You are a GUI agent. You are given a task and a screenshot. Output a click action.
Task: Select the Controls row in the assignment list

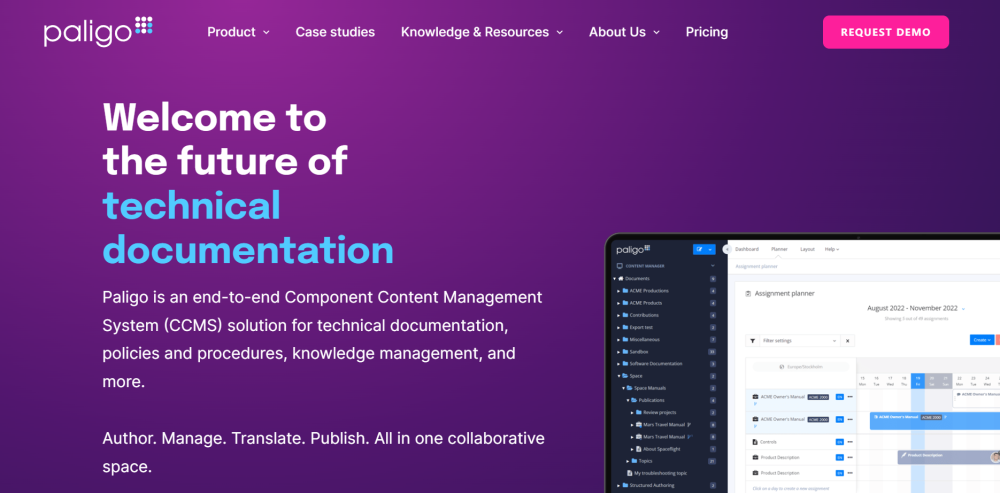pyautogui.click(x=801, y=442)
